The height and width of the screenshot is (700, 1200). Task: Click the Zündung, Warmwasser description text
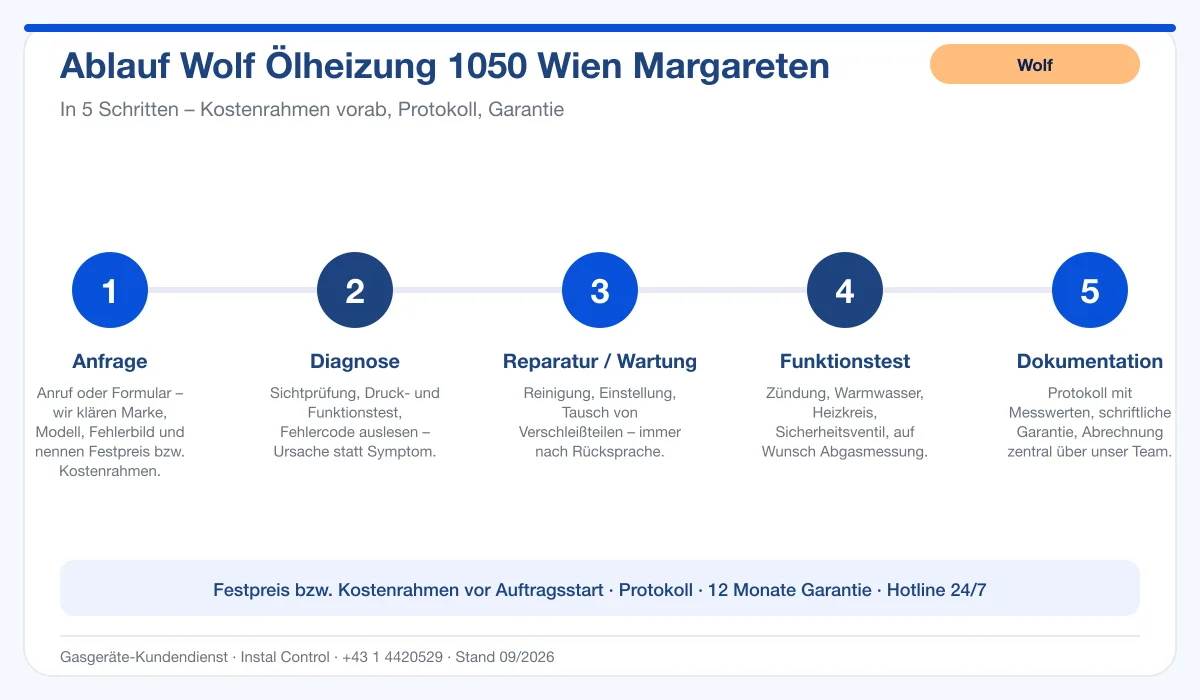click(845, 422)
